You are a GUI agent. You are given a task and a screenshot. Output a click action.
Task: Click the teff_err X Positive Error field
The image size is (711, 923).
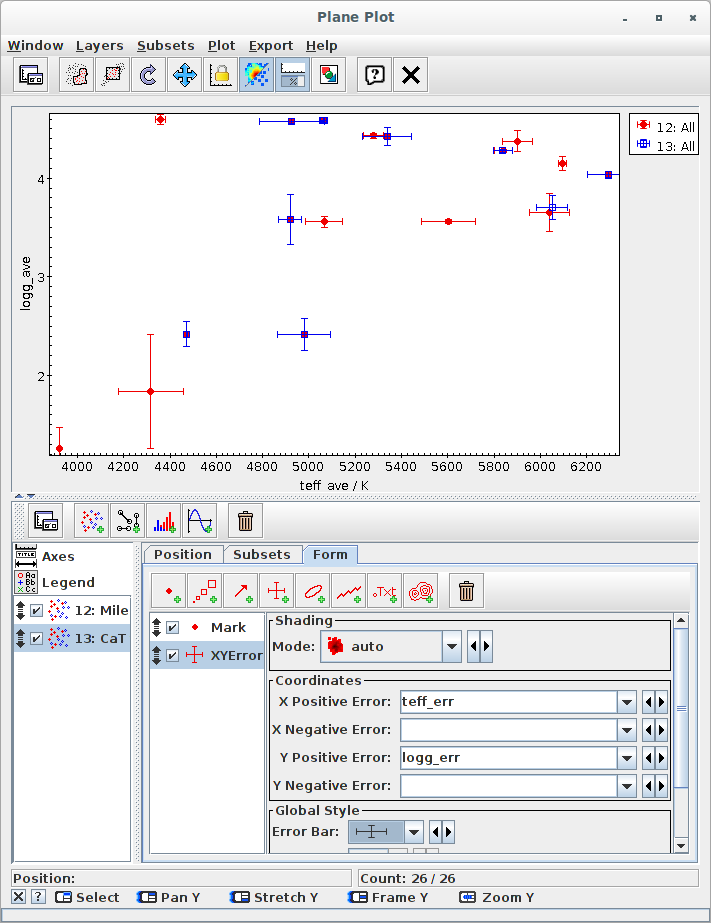(509, 702)
